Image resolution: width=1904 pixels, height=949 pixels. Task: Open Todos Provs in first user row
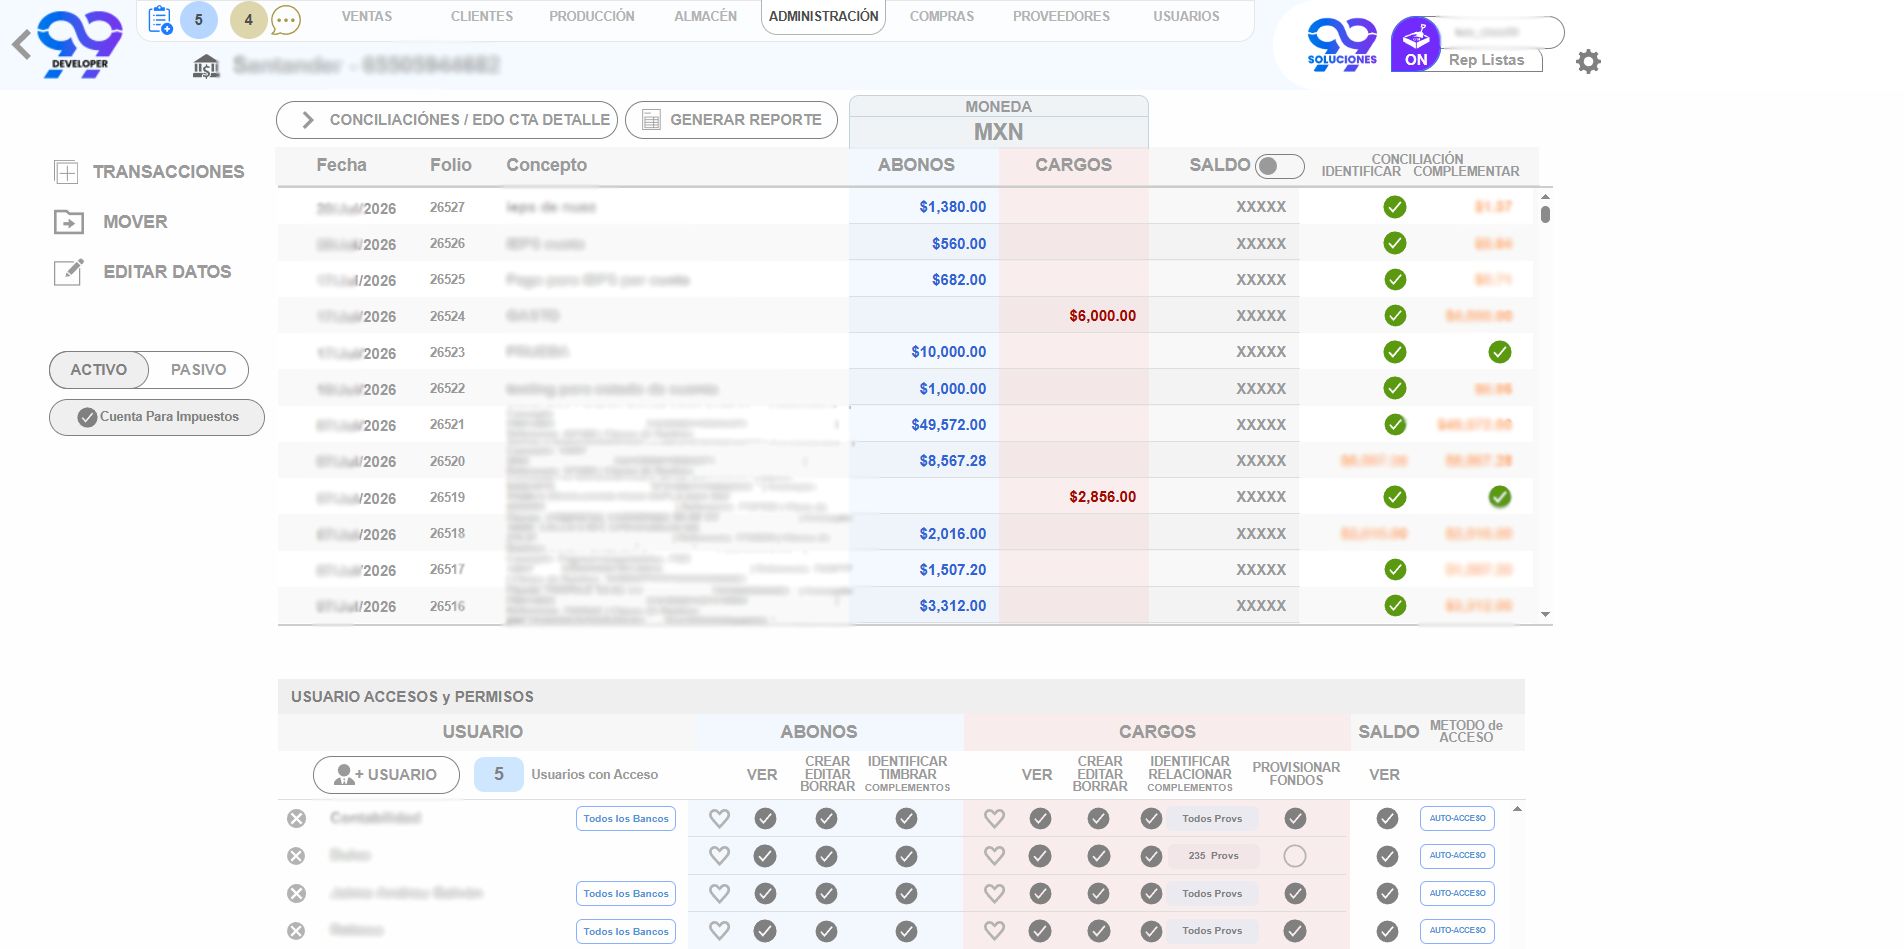[1213, 819]
